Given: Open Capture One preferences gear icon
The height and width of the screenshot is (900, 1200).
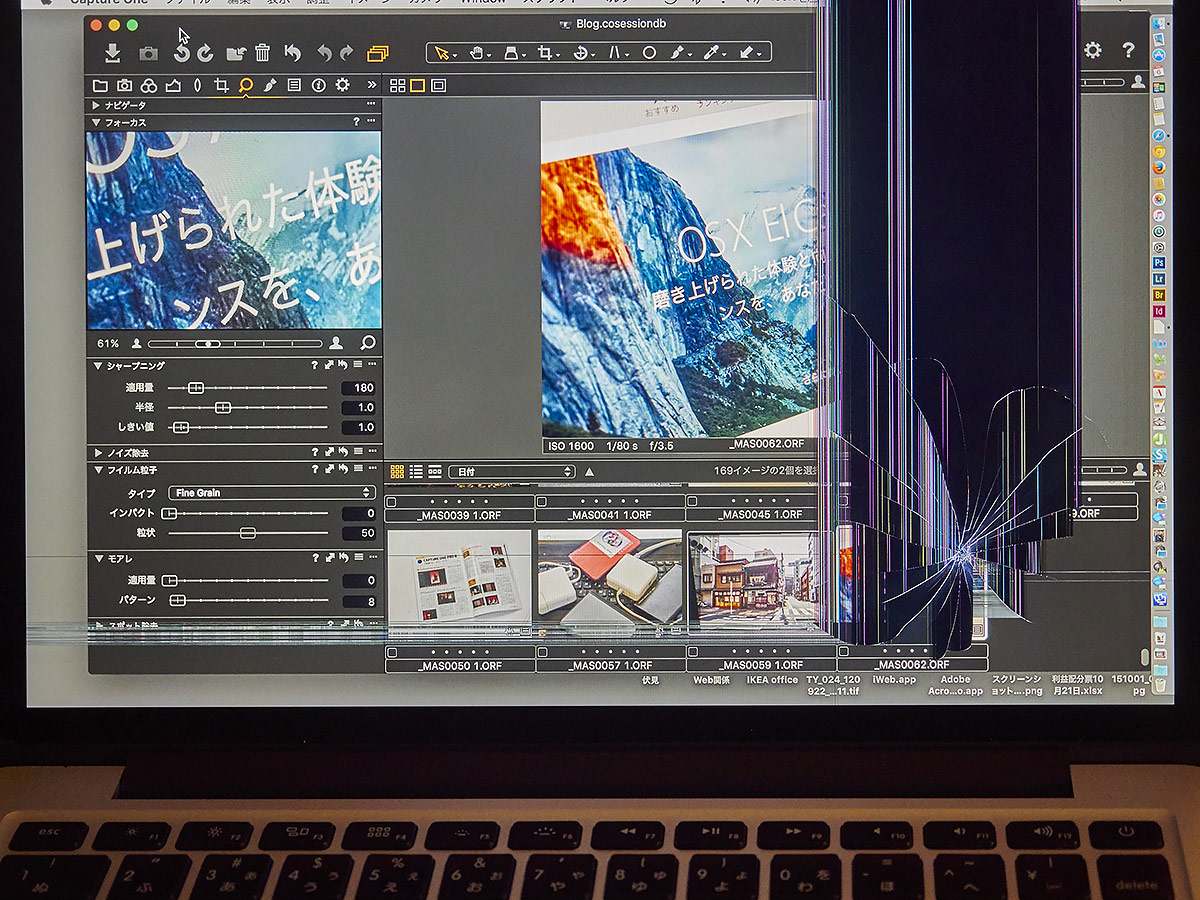Looking at the screenshot, I should [x=1093, y=50].
